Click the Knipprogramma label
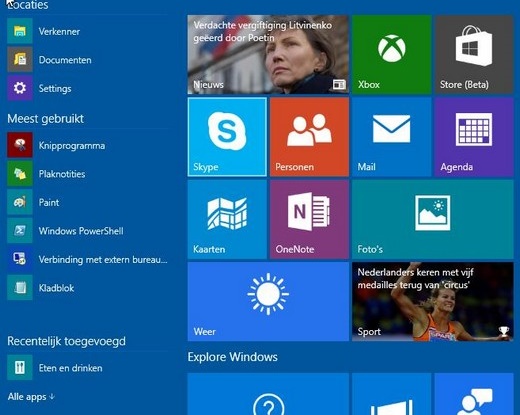 [72, 146]
